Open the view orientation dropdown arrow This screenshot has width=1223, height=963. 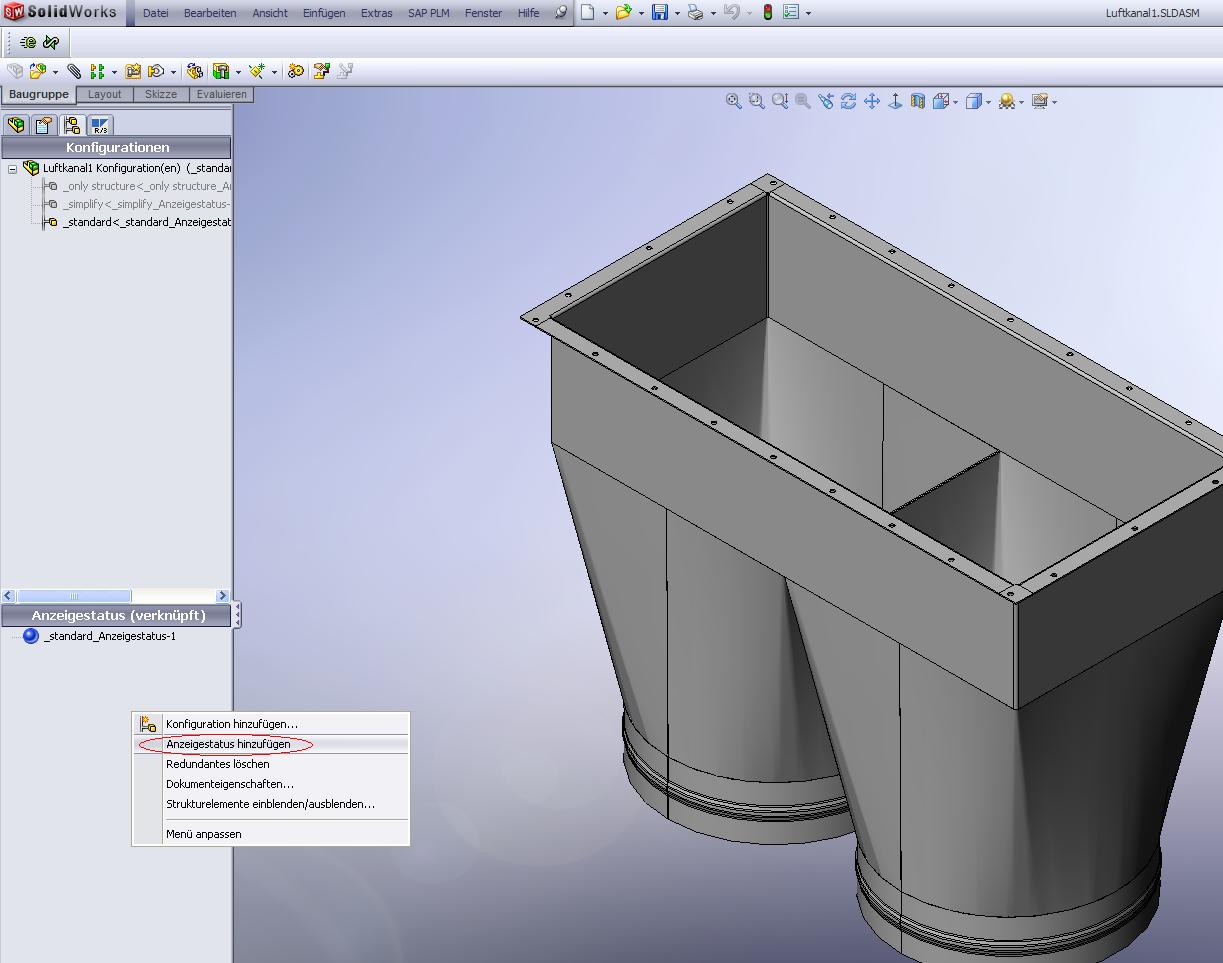[956, 102]
